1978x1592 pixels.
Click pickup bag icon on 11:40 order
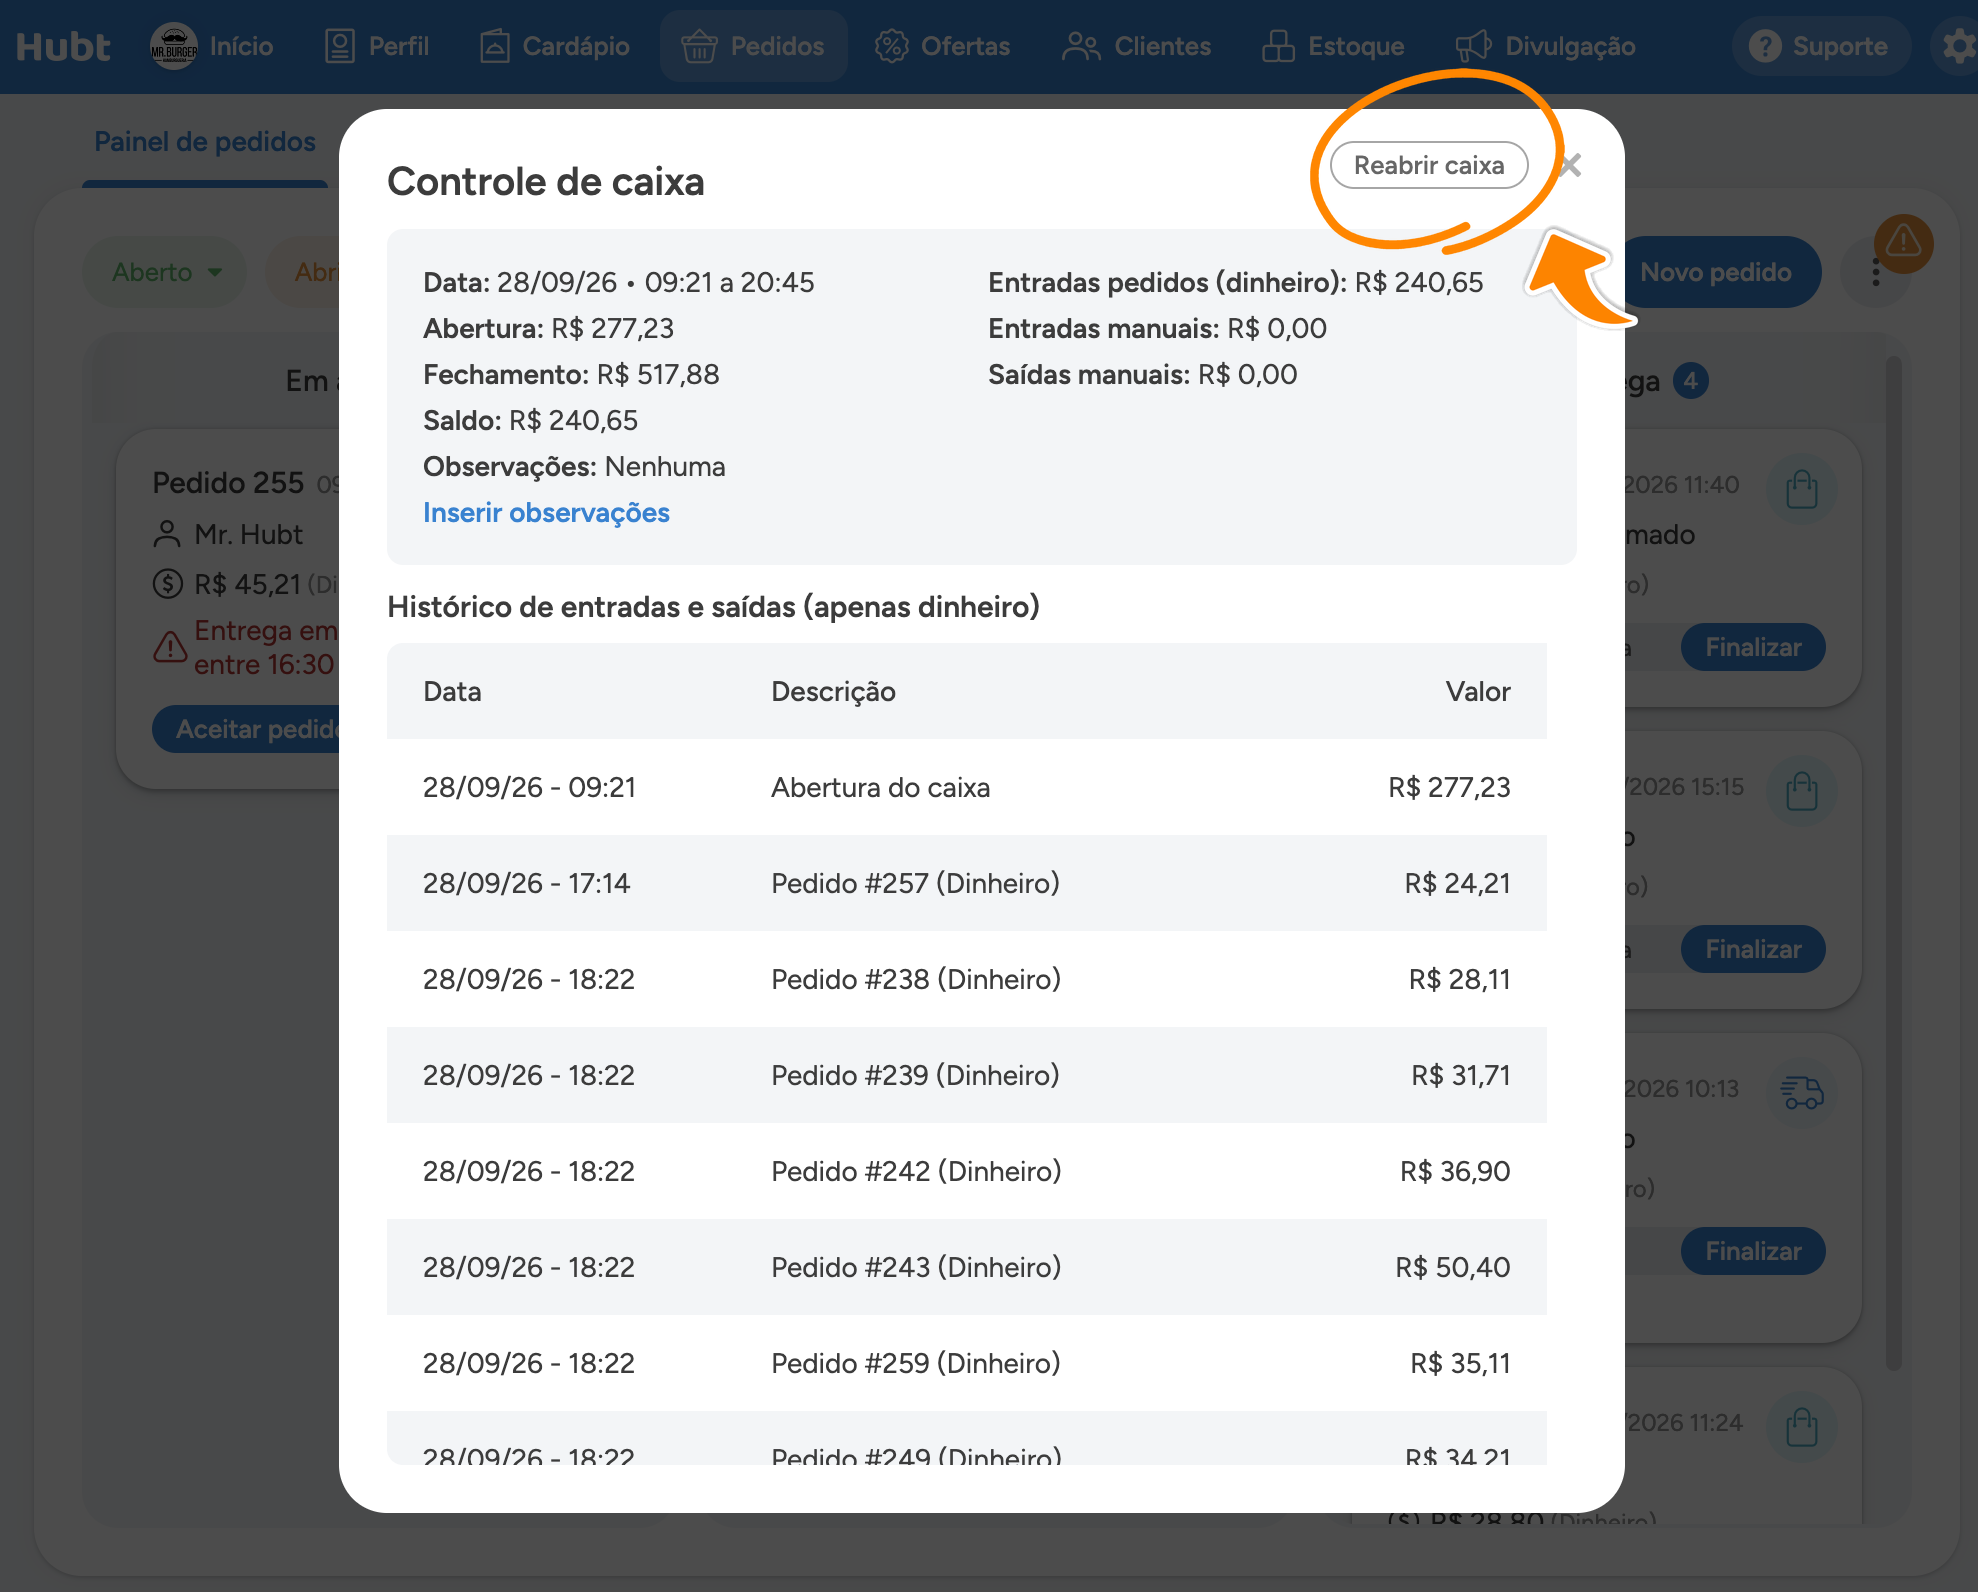[1802, 489]
